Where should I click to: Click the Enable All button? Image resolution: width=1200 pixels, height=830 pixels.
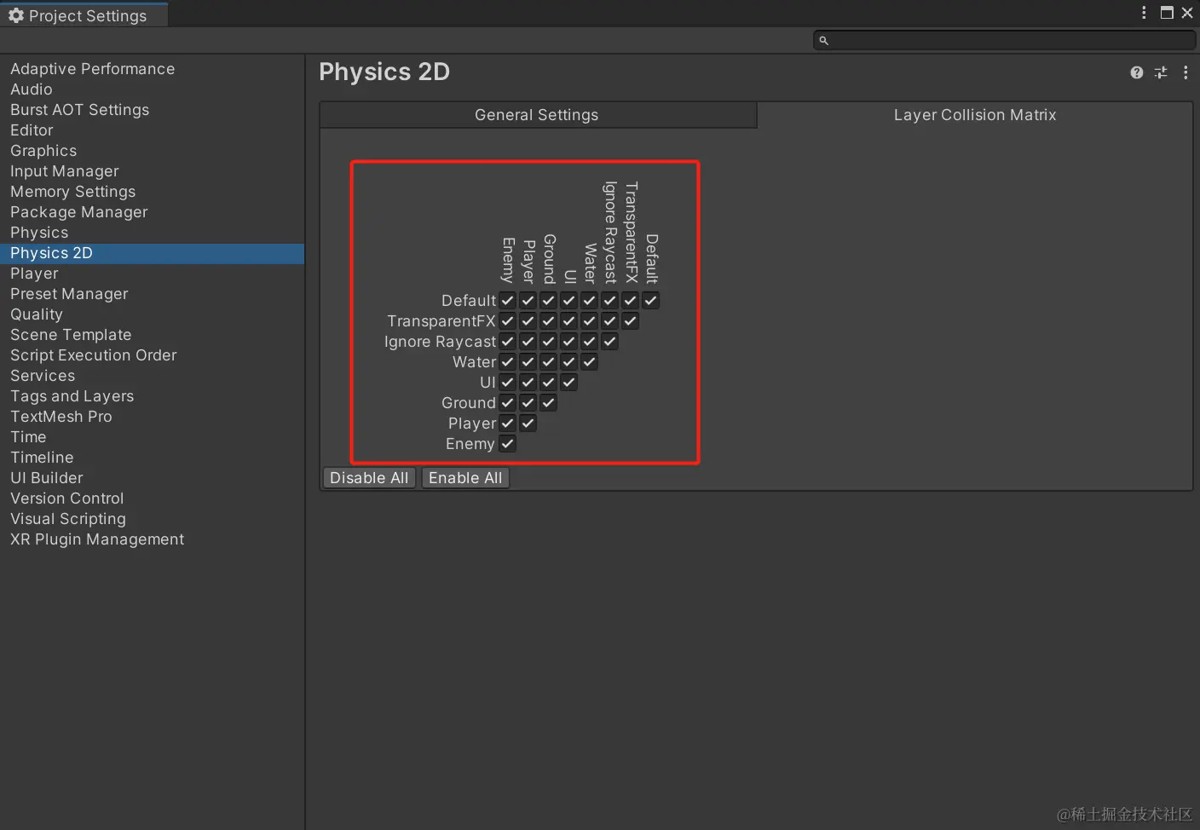coord(465,478)
